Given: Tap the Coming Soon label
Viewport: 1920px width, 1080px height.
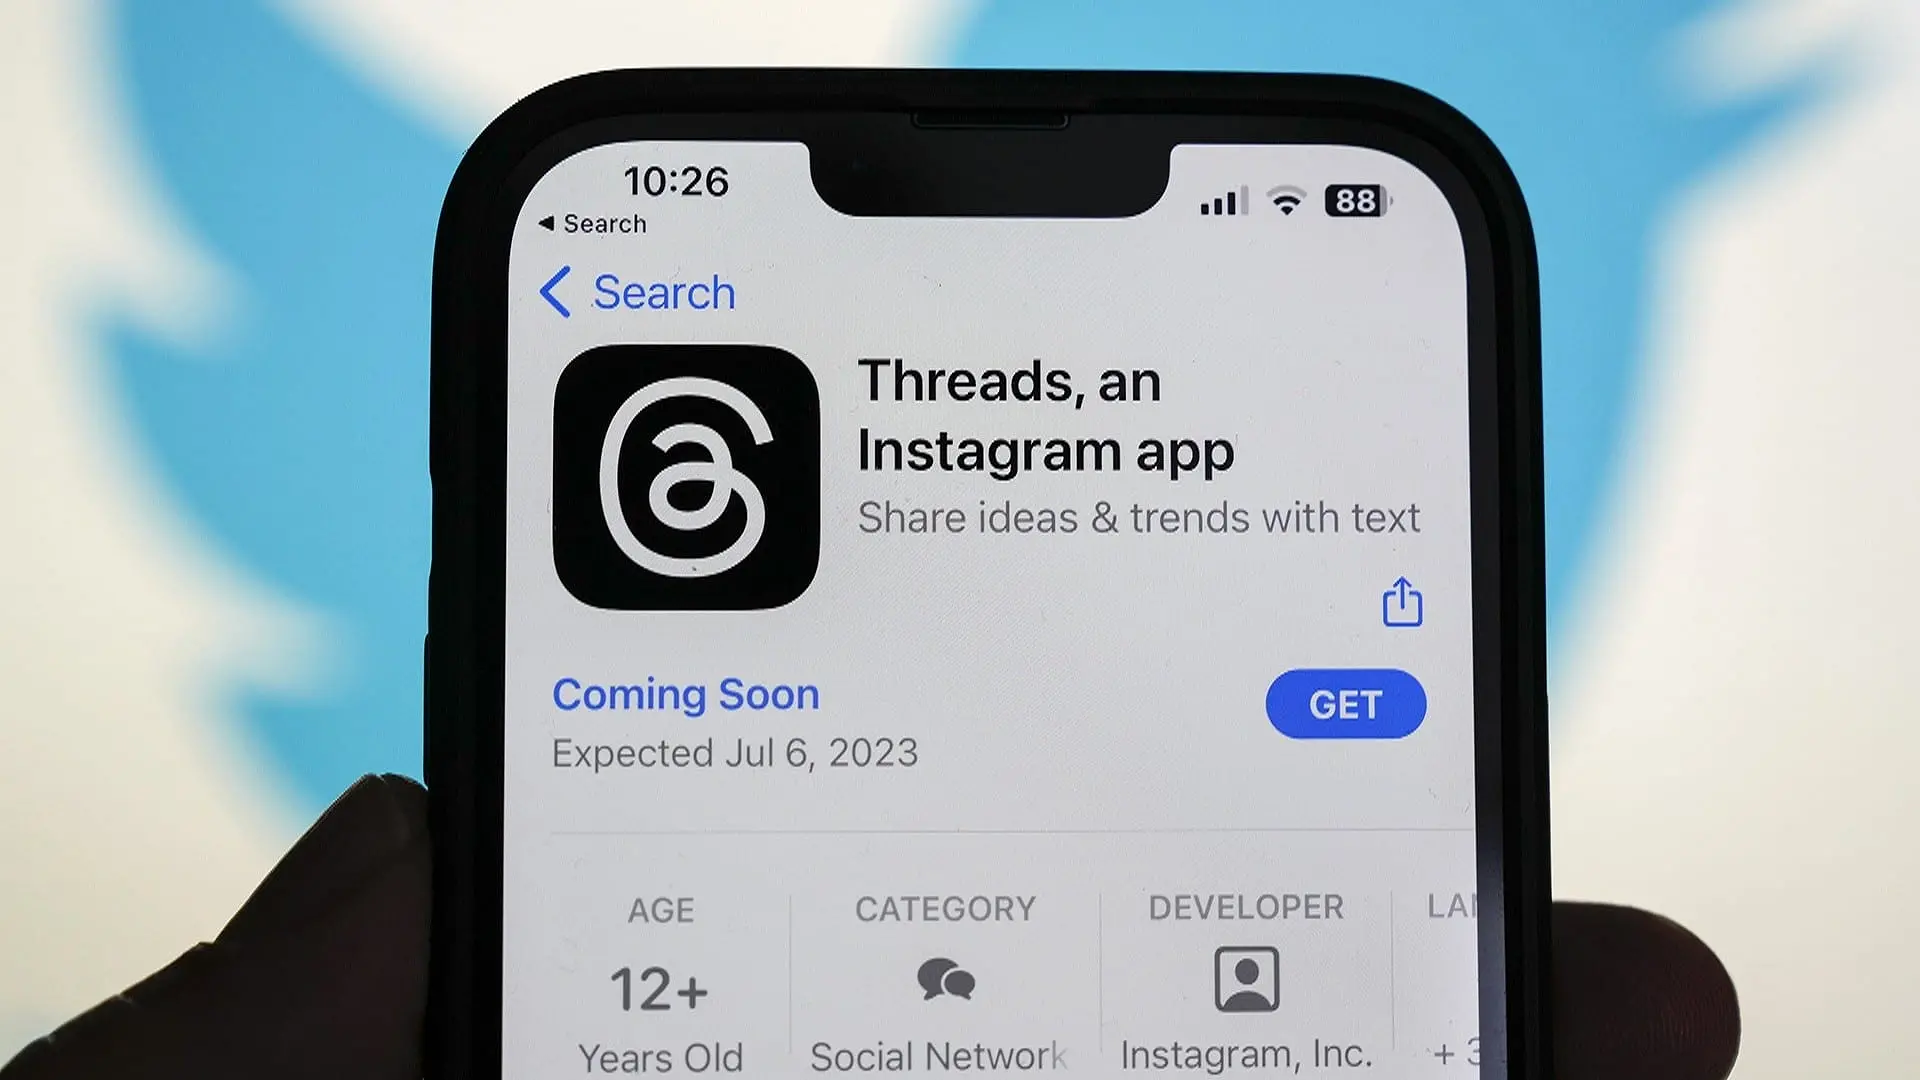Looking at the screenshot, I should coord(686,694).
